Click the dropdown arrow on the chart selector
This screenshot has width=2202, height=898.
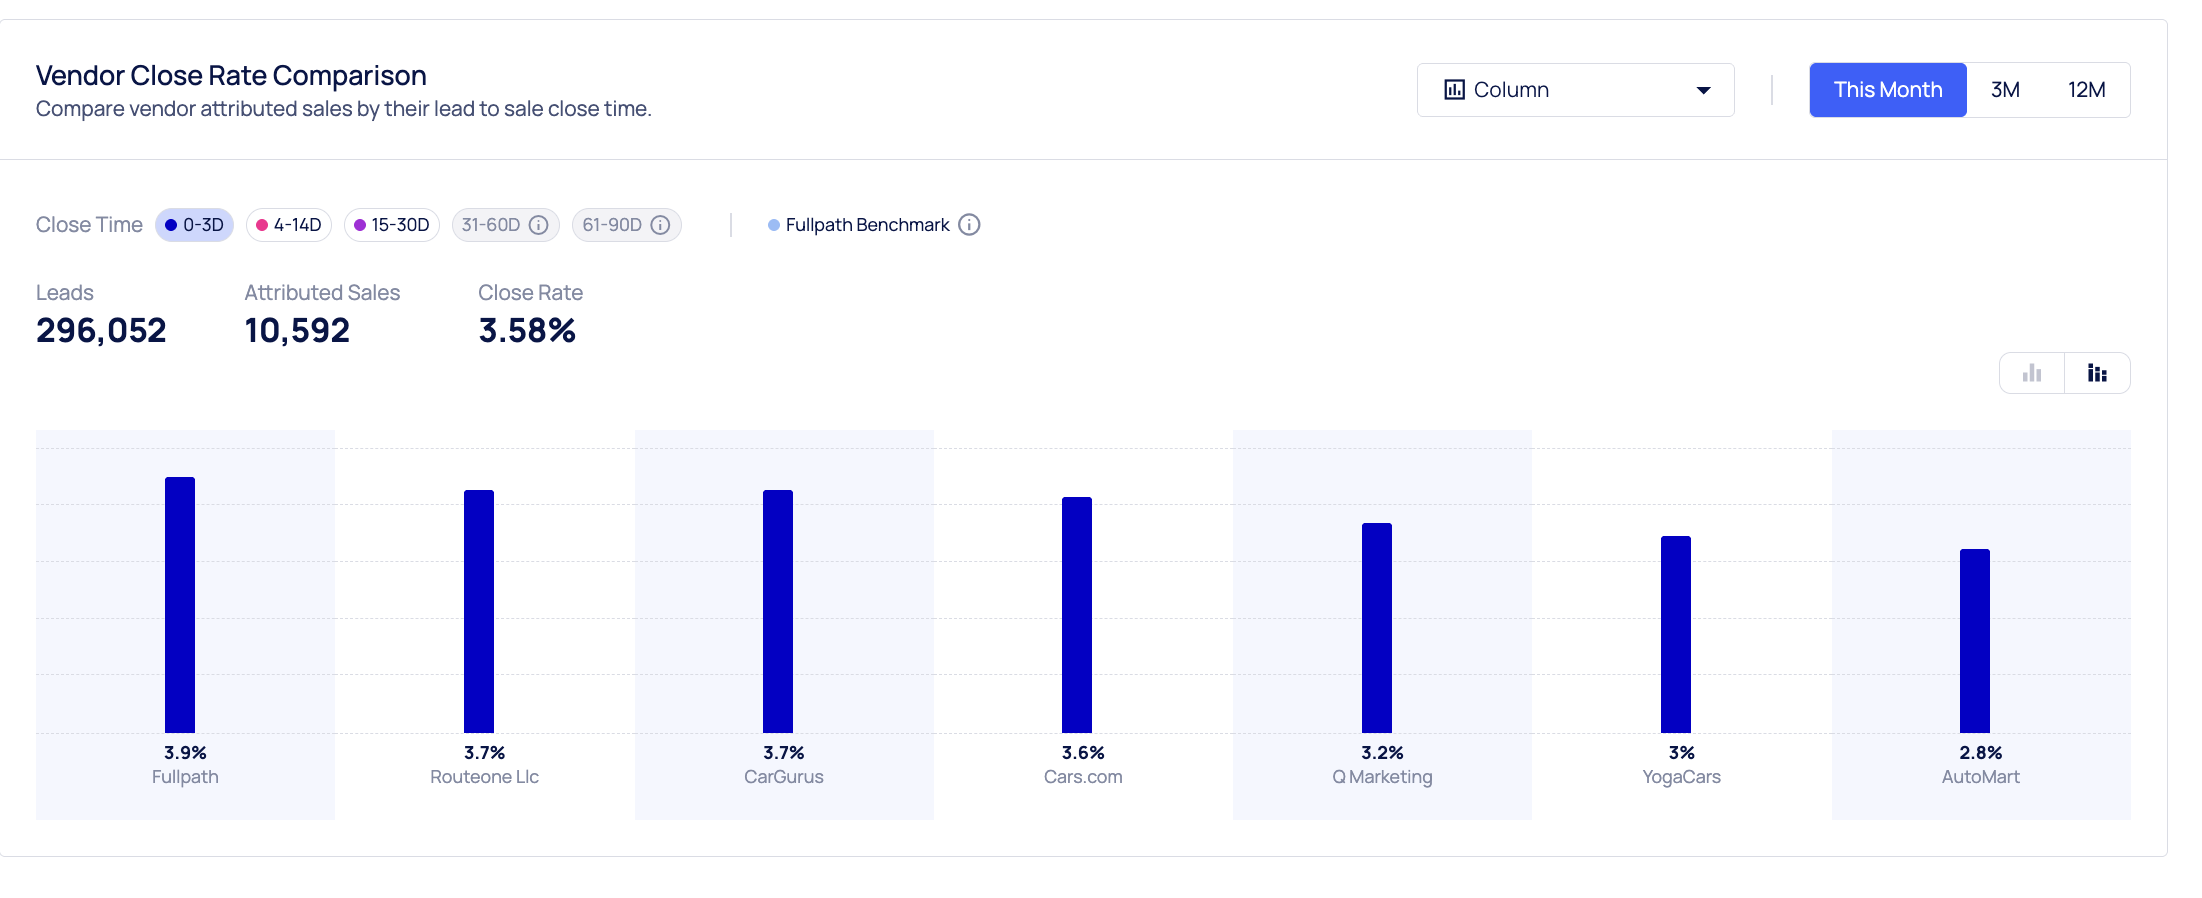pyautogui.click(x=1704, y=90)
